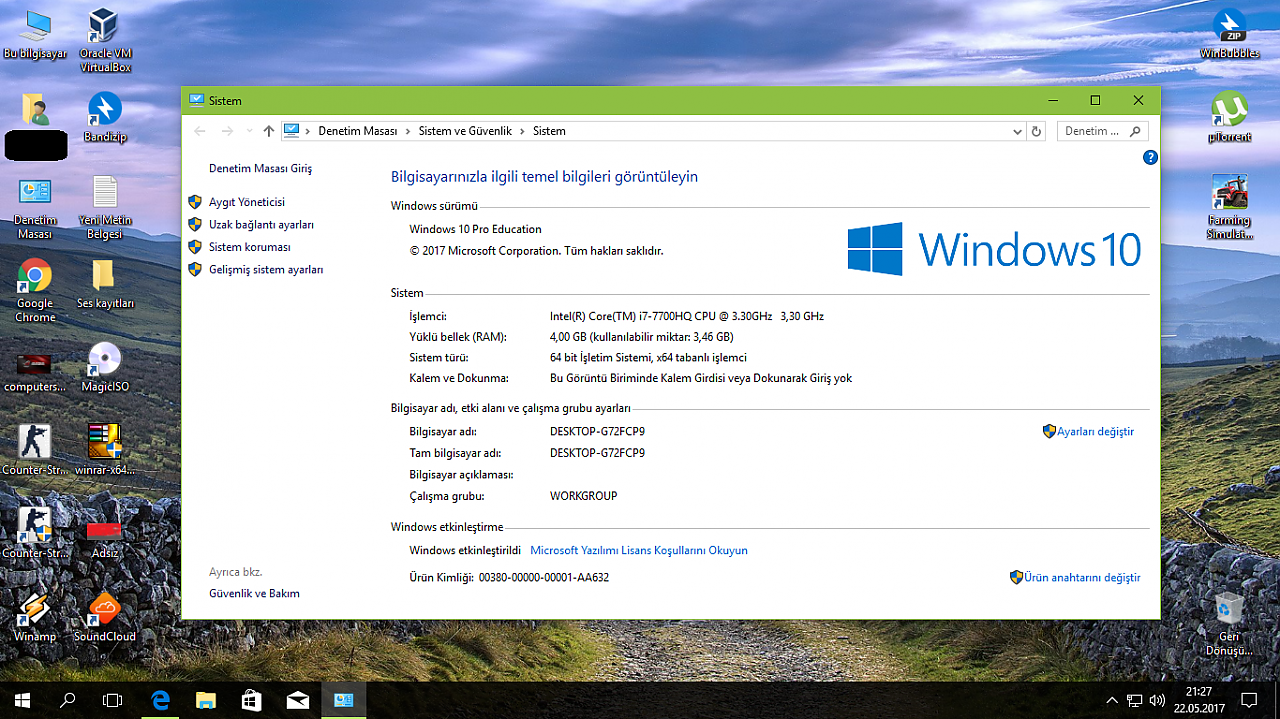Viewport: 1280px width, 719px height.
Task: Read Microsoft Yazılımı Lisans Koşullarını Okuyun link
Action: click(x=639, y=550)
